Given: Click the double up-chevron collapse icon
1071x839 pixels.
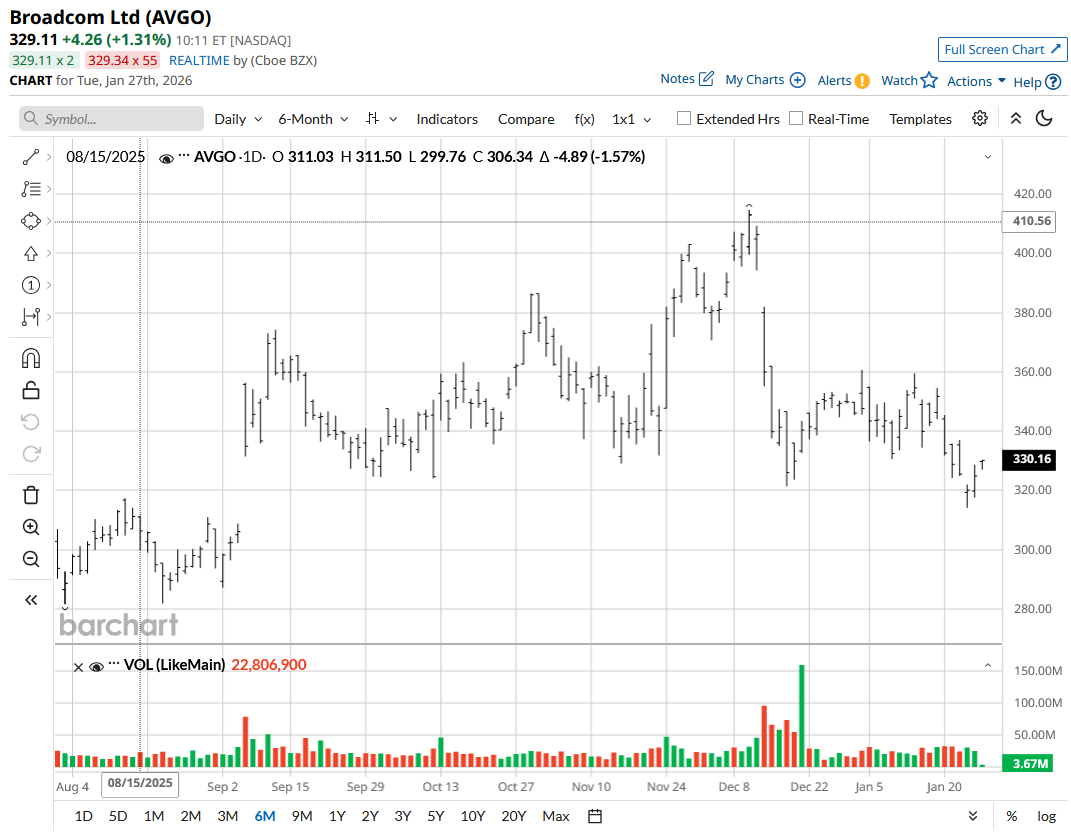Looking at the screenshot, I should (1016, 118).
